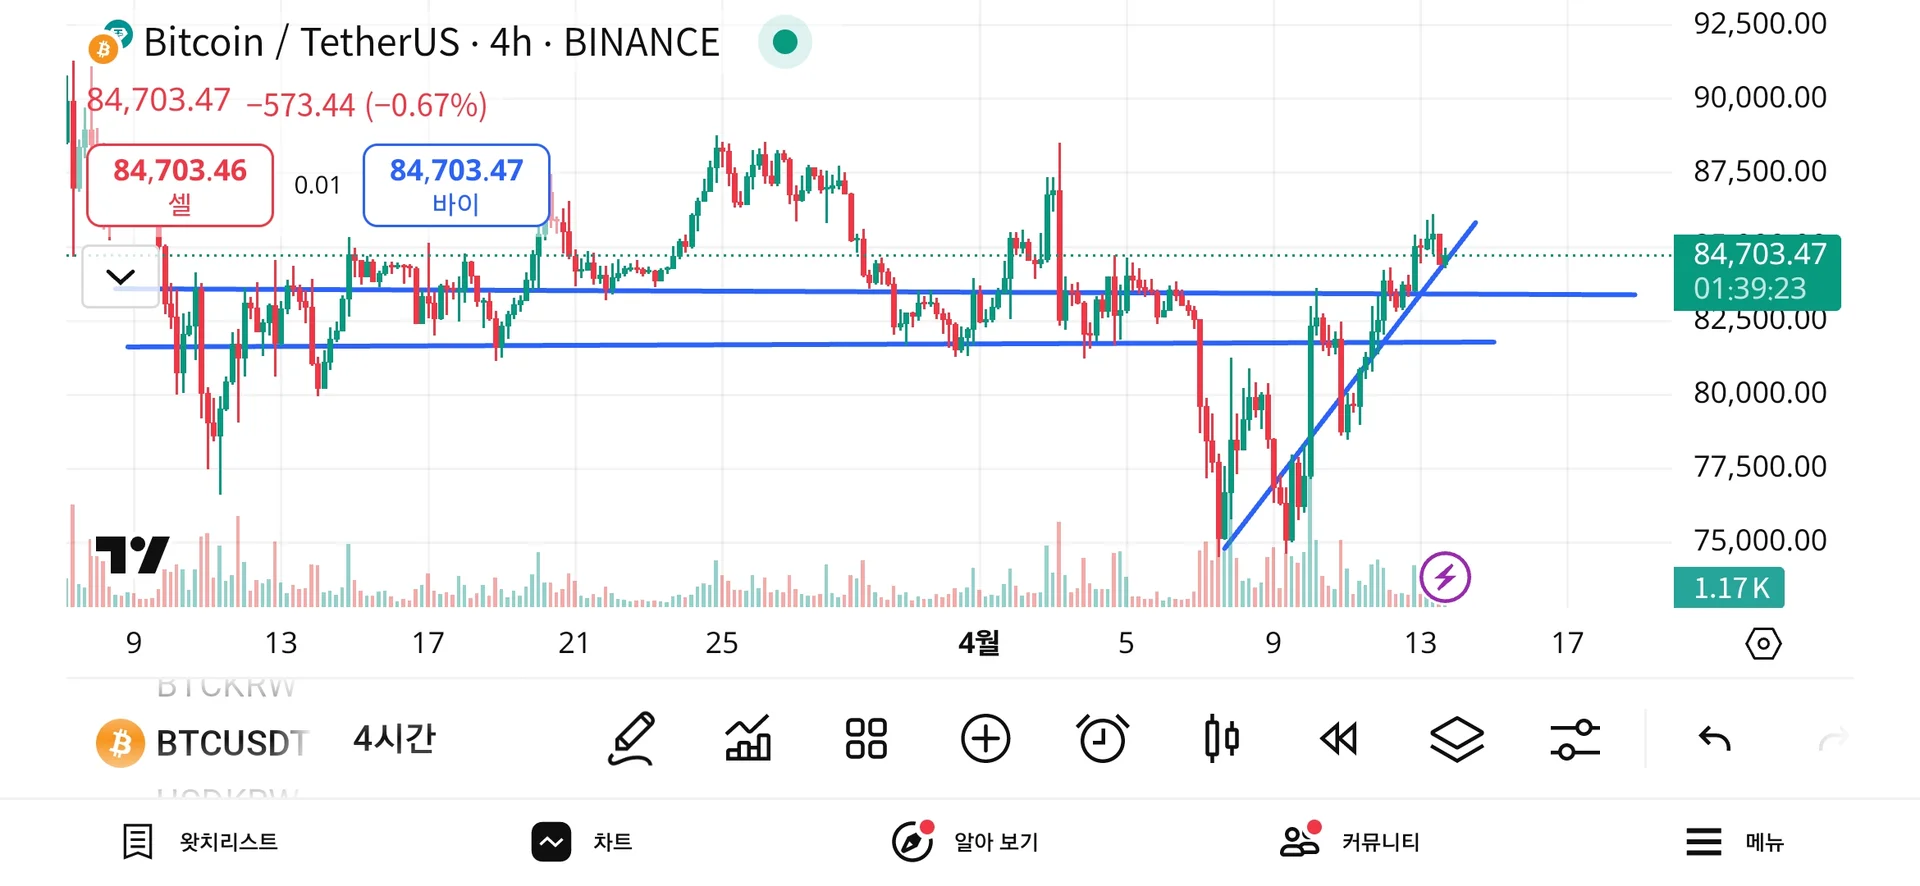
Task: Open the indicators chart icon
Action: click(x=748, y=740)
